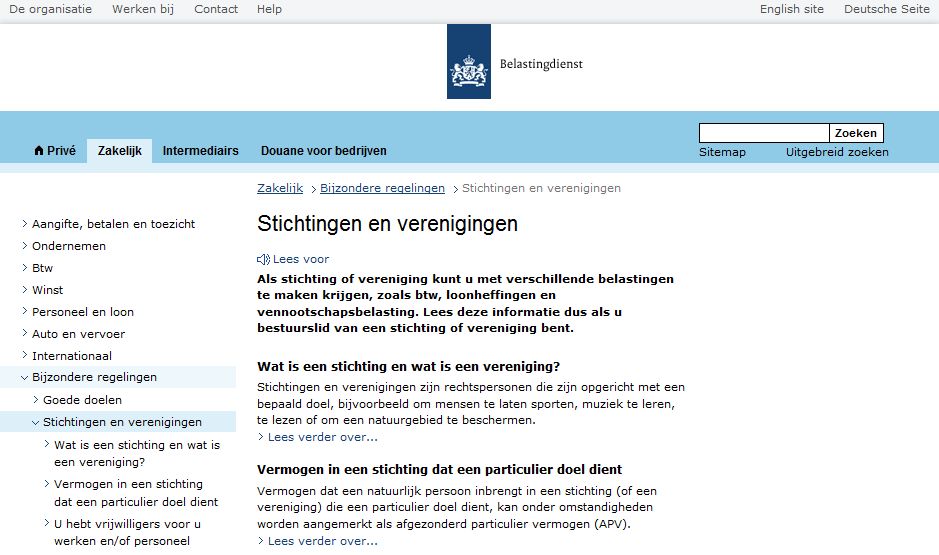Click the speaker icon next to Lees voor
The width and height of the screenshot is (939, 555).
click(263, 259)
